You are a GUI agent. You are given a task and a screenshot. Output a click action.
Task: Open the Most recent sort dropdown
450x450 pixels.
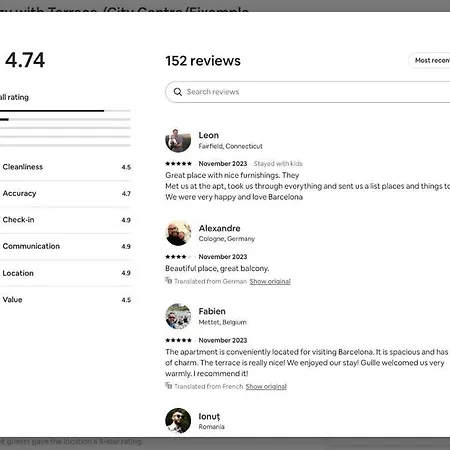(x=429, y=60)
